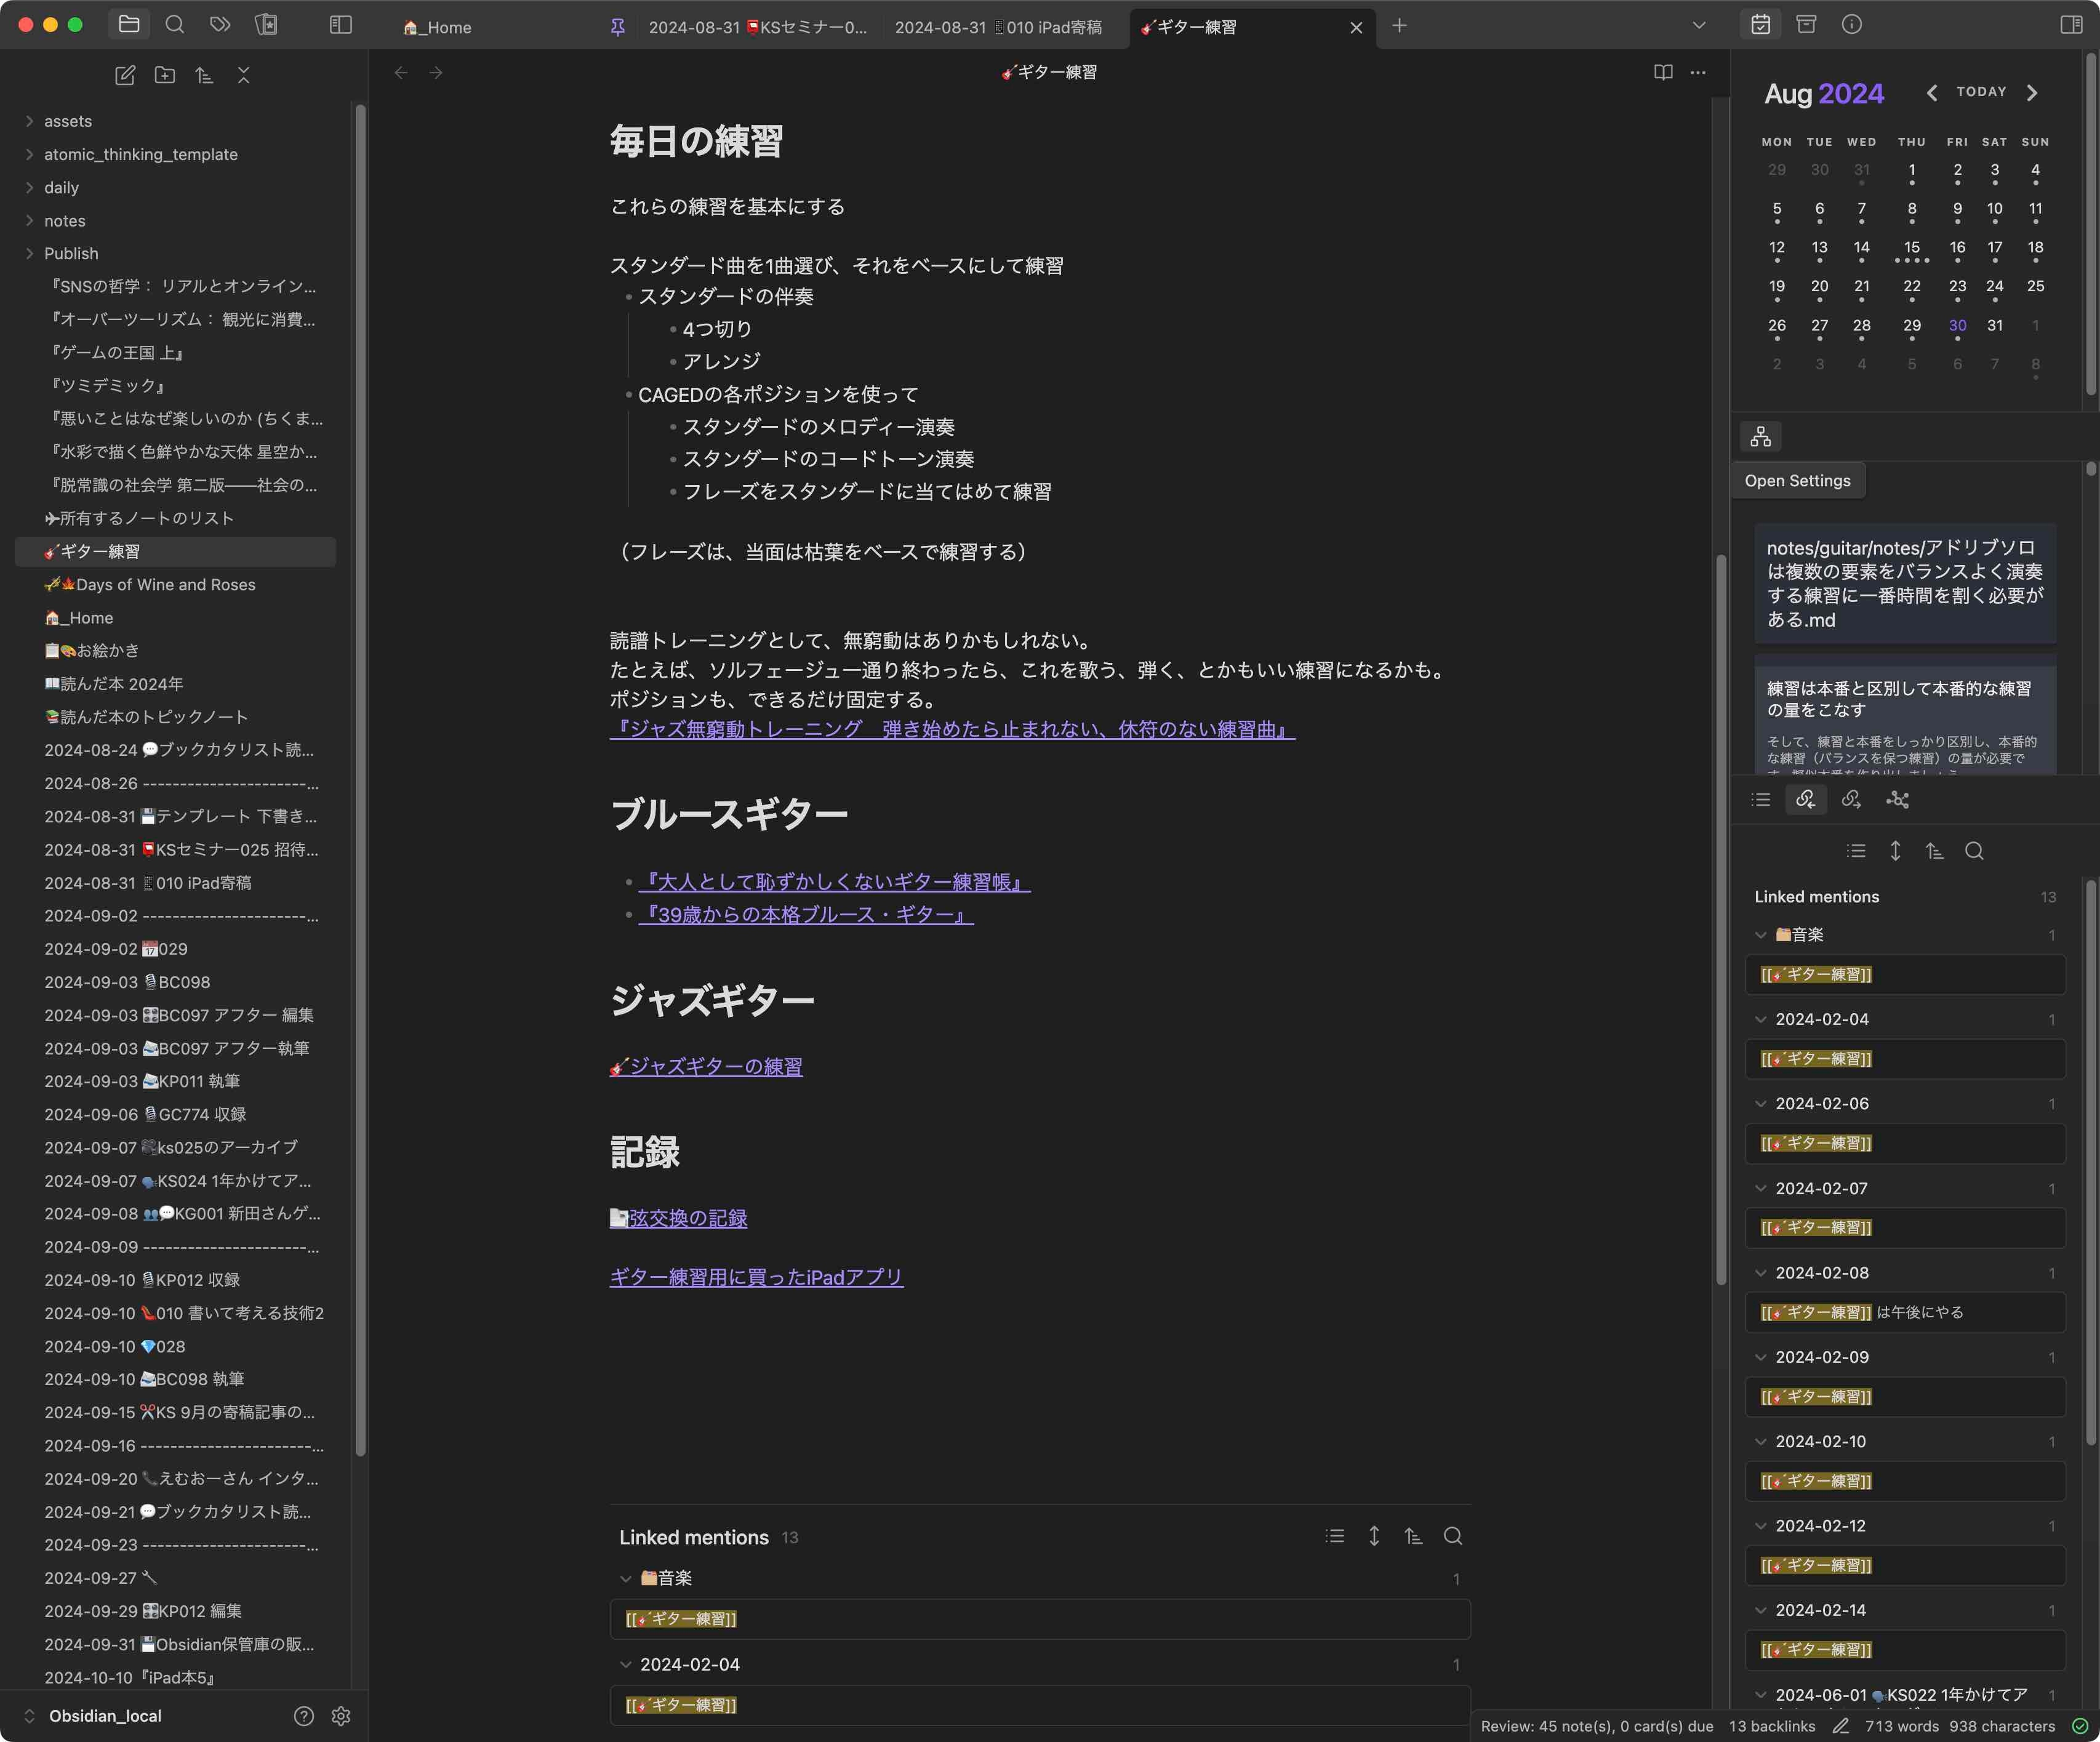
Task: Open the help icon at bottom left
Action: [304, 1716]
